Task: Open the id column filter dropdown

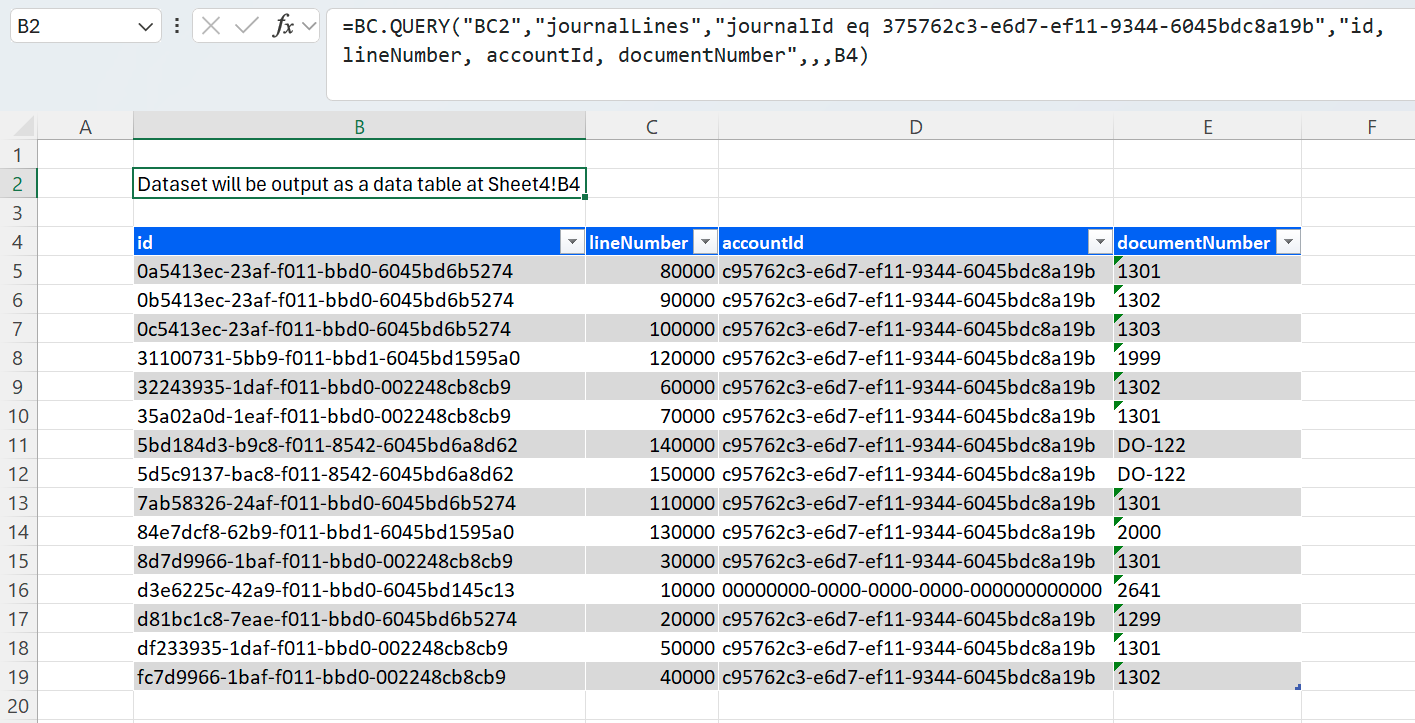Action: [x=572, y=242]
